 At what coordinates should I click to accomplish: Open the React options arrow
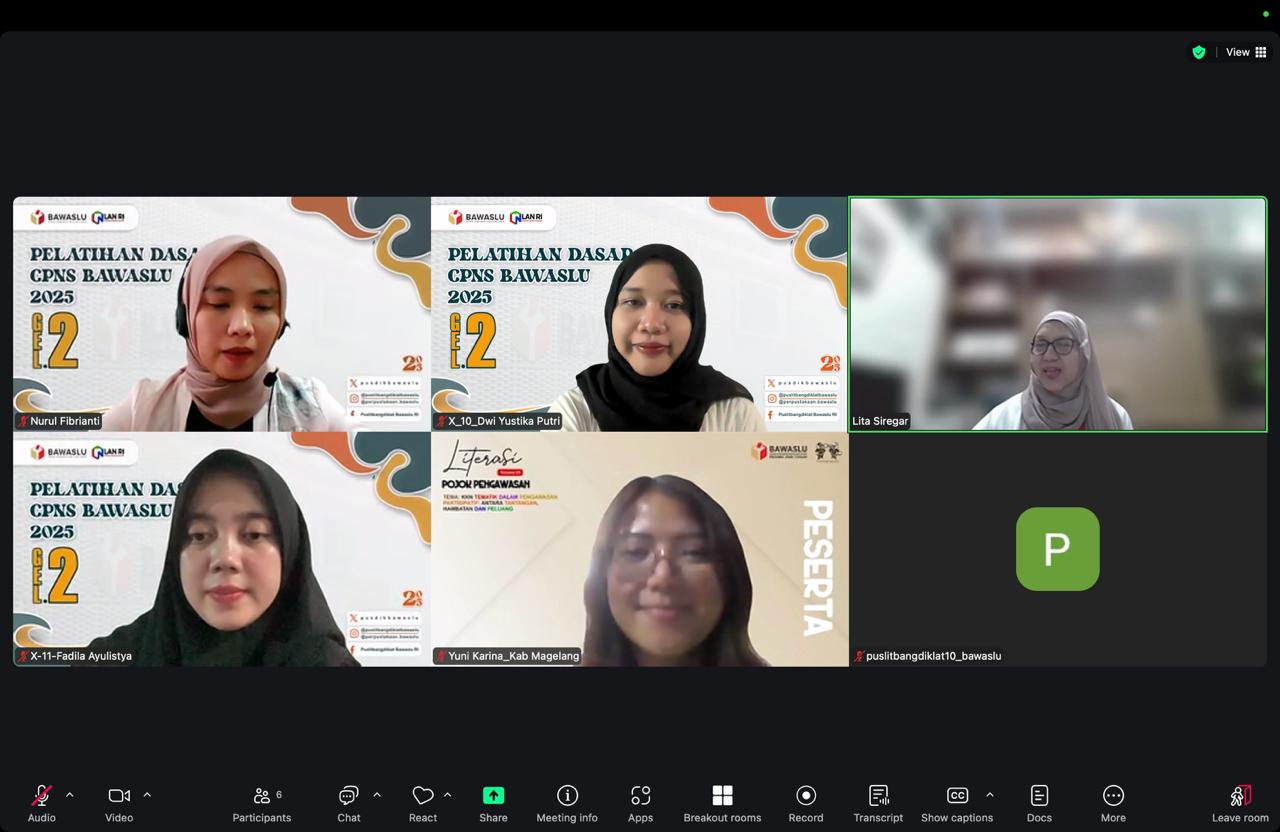click(x=447, y=795)
